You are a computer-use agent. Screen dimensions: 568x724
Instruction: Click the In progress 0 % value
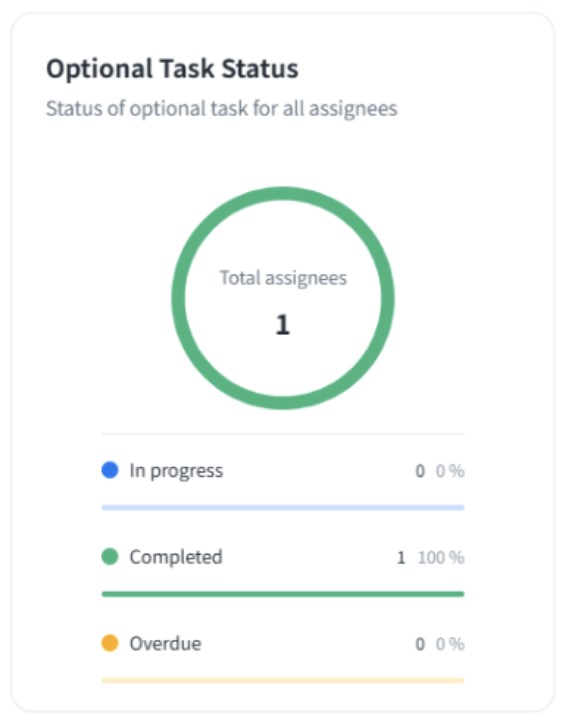pos(450,471)
